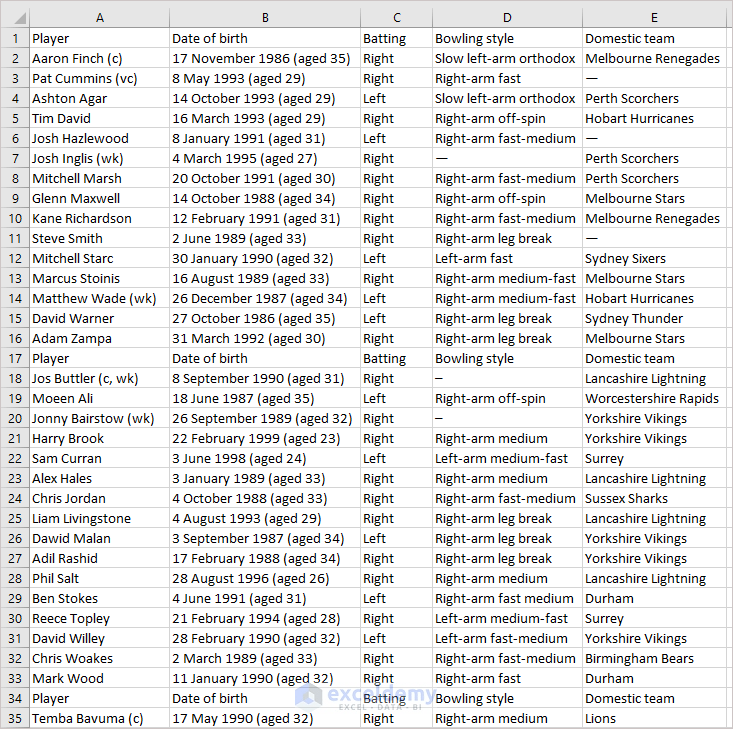Select the Mitchell Starc cell

tap(99, 259)
